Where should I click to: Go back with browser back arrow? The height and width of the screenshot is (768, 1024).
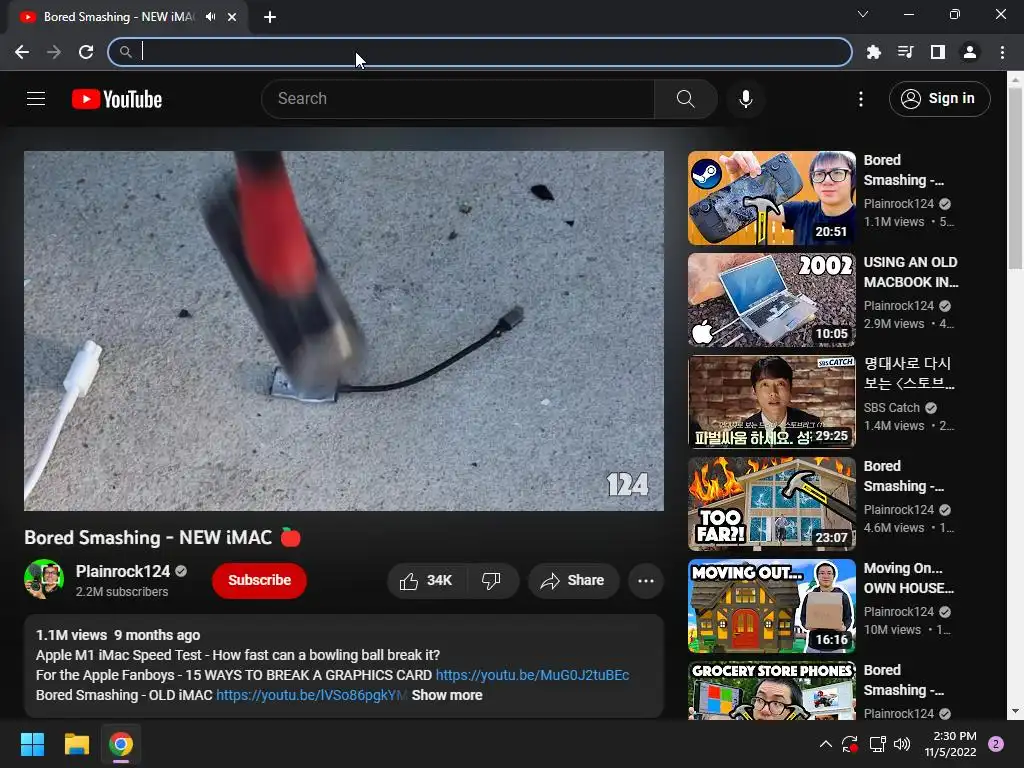click(x=22, y=52)
